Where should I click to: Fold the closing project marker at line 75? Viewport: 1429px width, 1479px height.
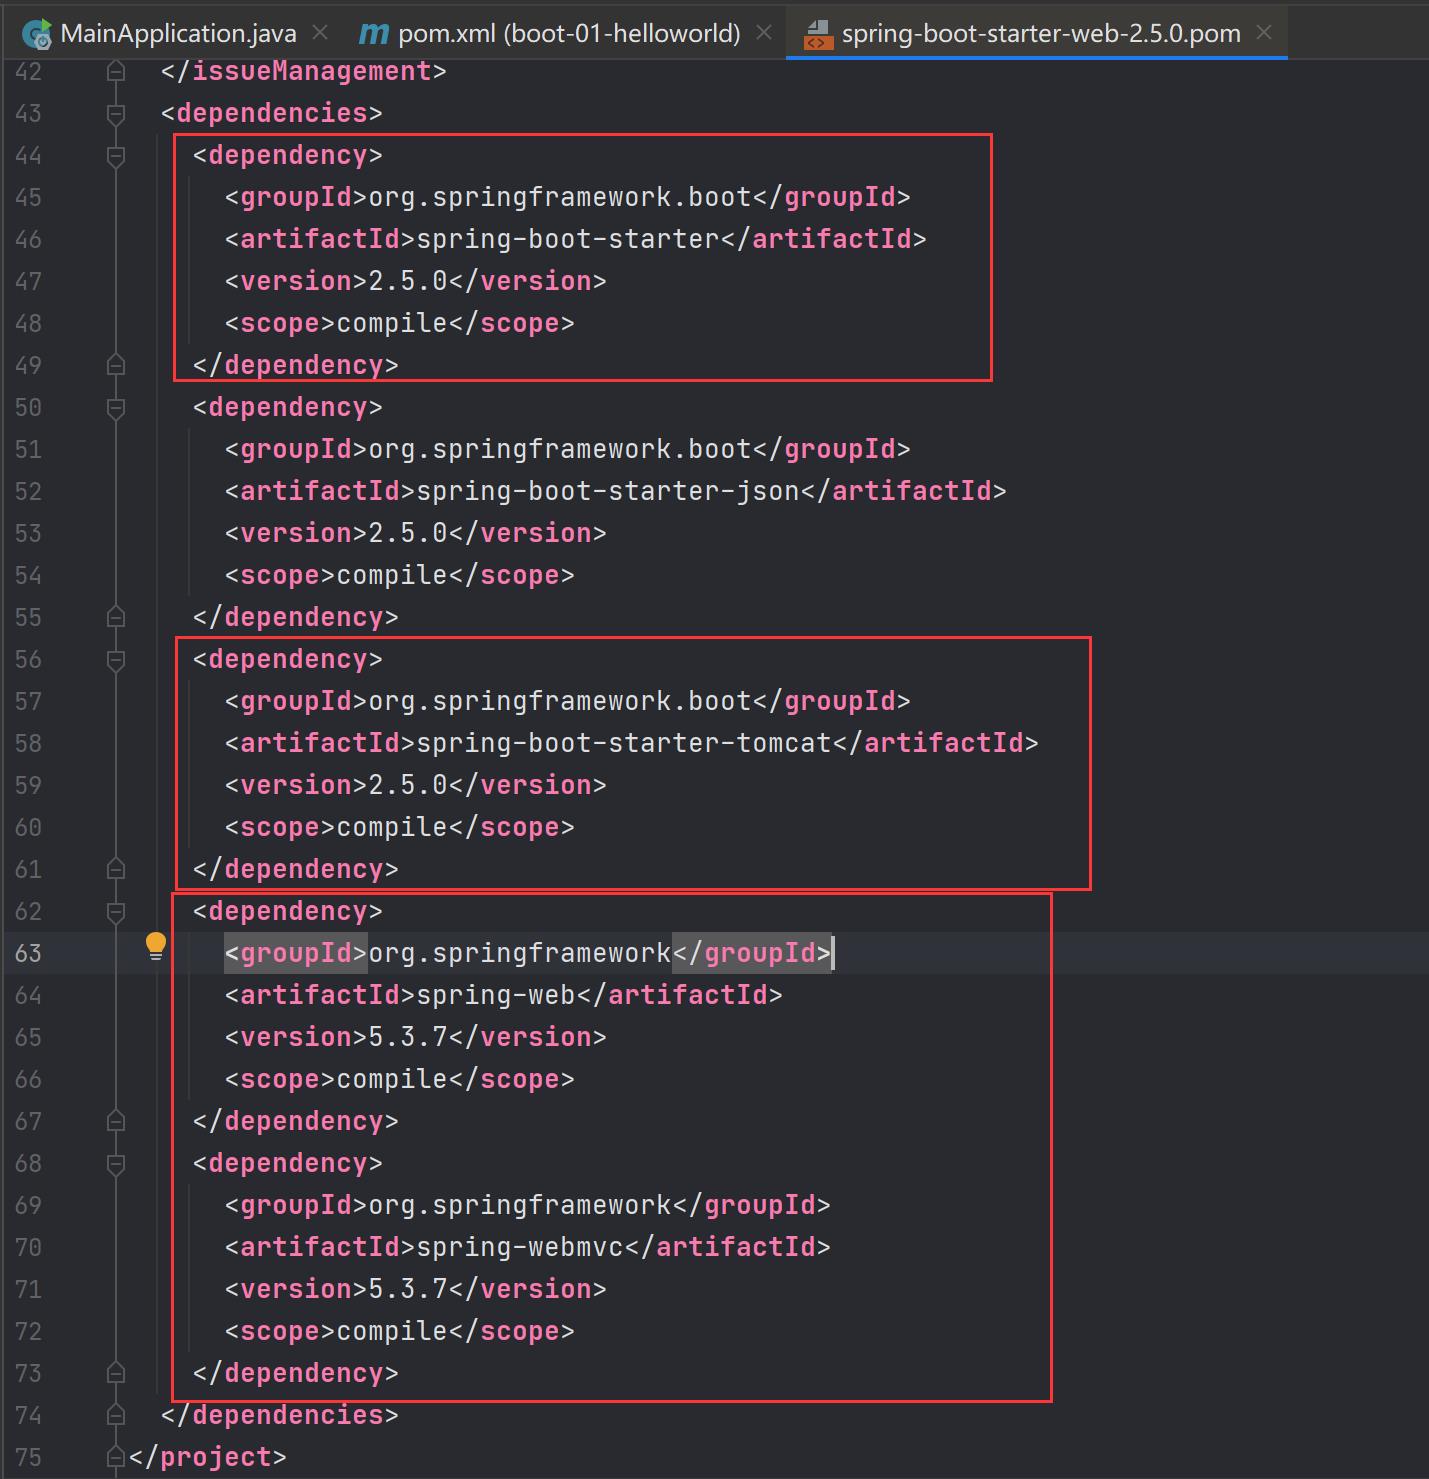pos(116,1457)
